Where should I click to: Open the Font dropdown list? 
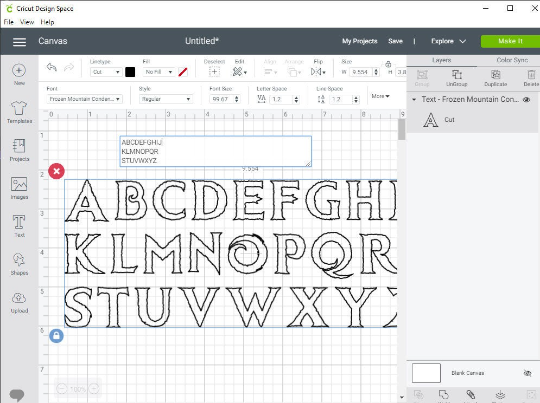[x=84, y=99]
